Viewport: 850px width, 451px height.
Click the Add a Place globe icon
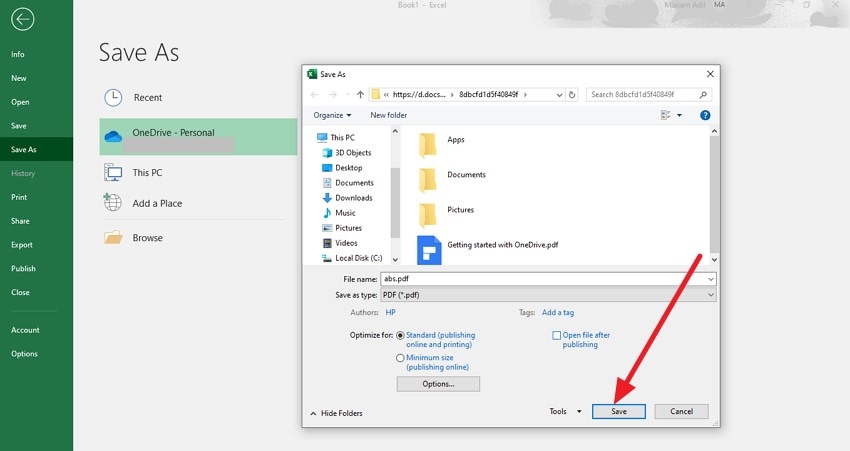point(113,202)
